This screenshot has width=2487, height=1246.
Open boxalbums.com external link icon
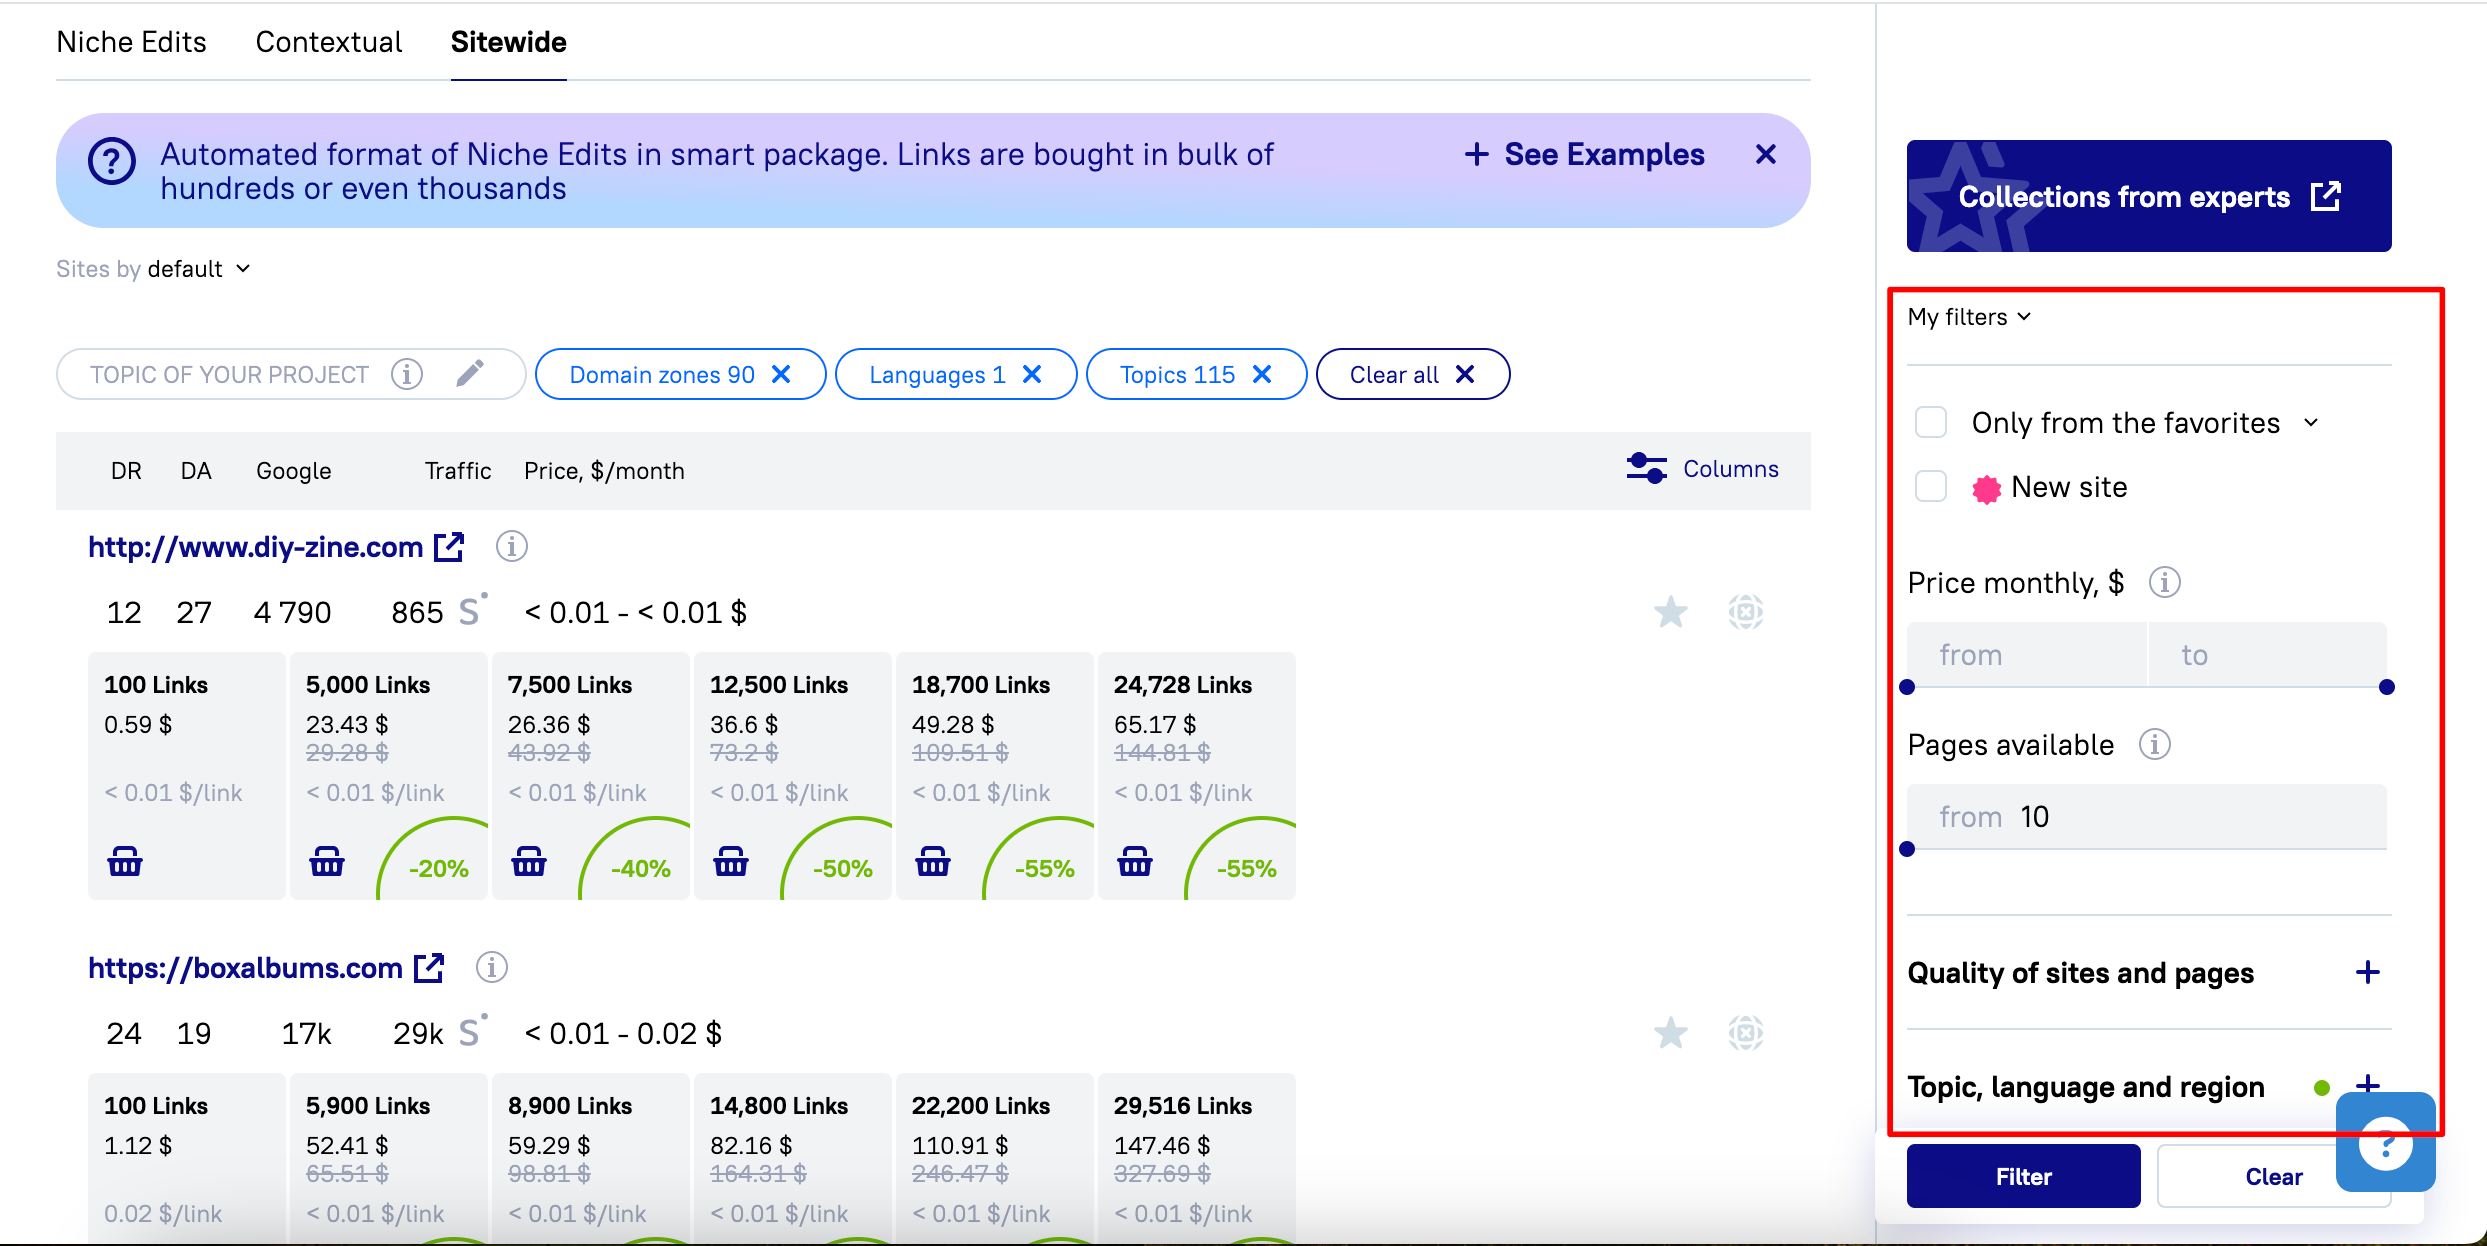tap(429, 968)
